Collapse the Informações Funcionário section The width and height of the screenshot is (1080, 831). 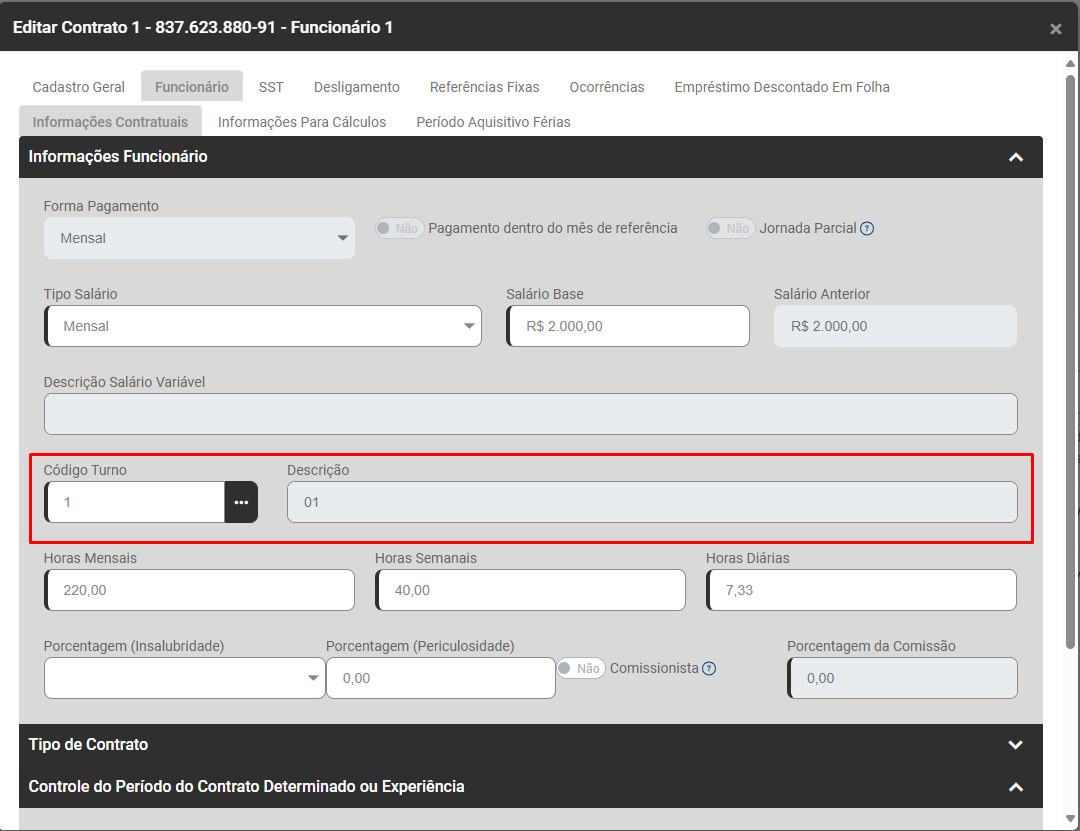pos(1015,157)
